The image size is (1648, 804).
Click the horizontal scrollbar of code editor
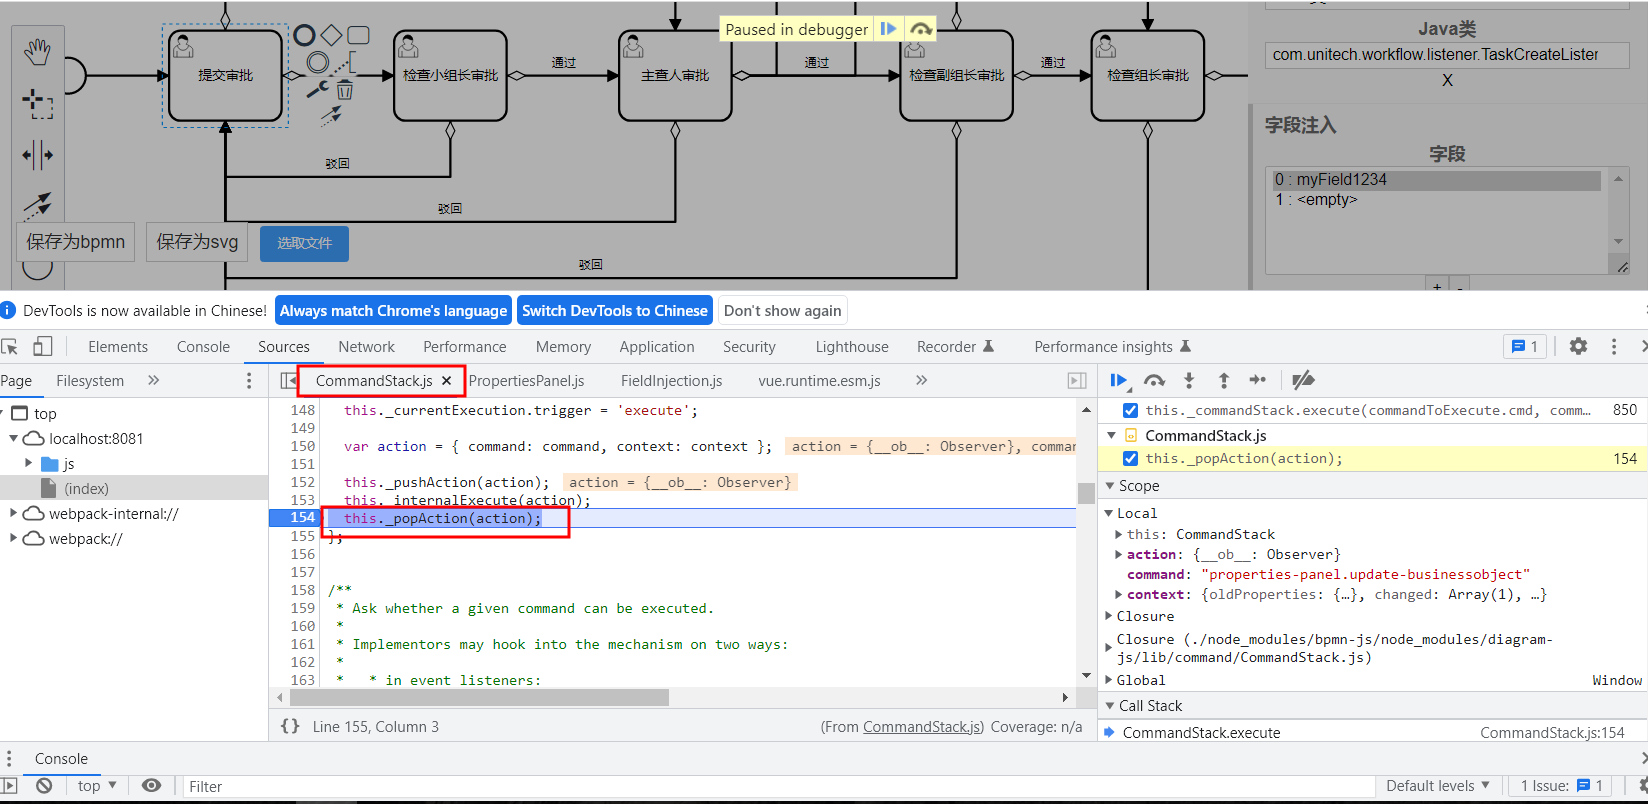pyautogui.click(x=479, y=697)
